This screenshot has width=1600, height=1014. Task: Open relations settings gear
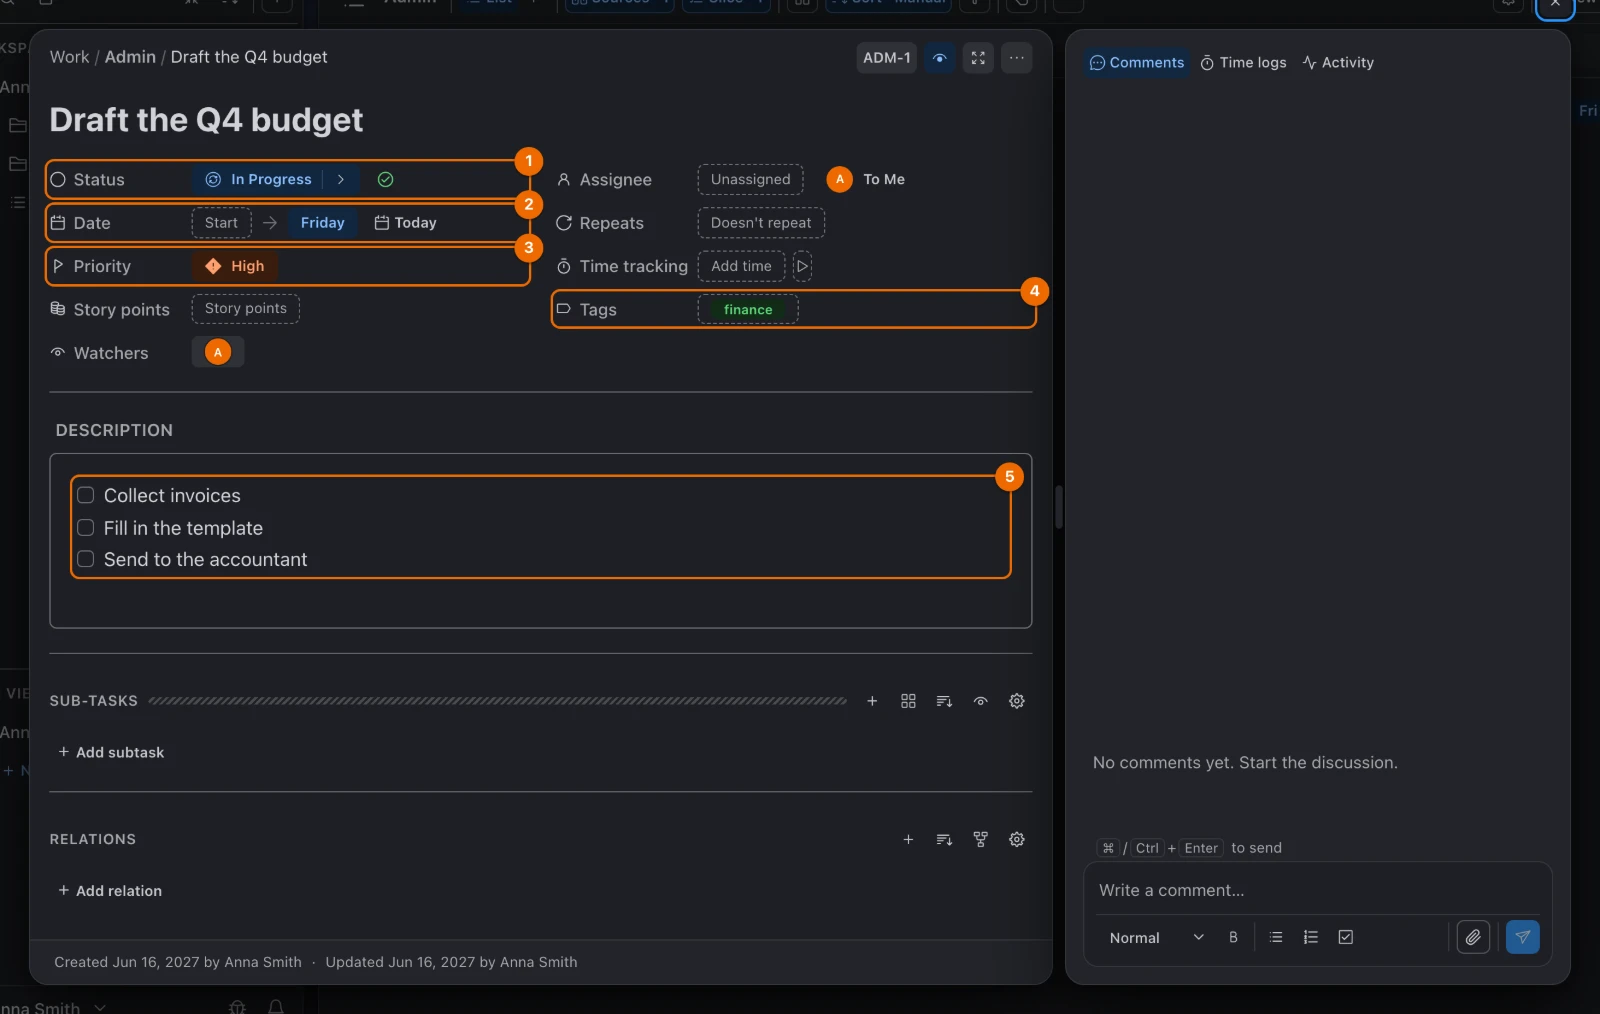tap(1017, 839)
